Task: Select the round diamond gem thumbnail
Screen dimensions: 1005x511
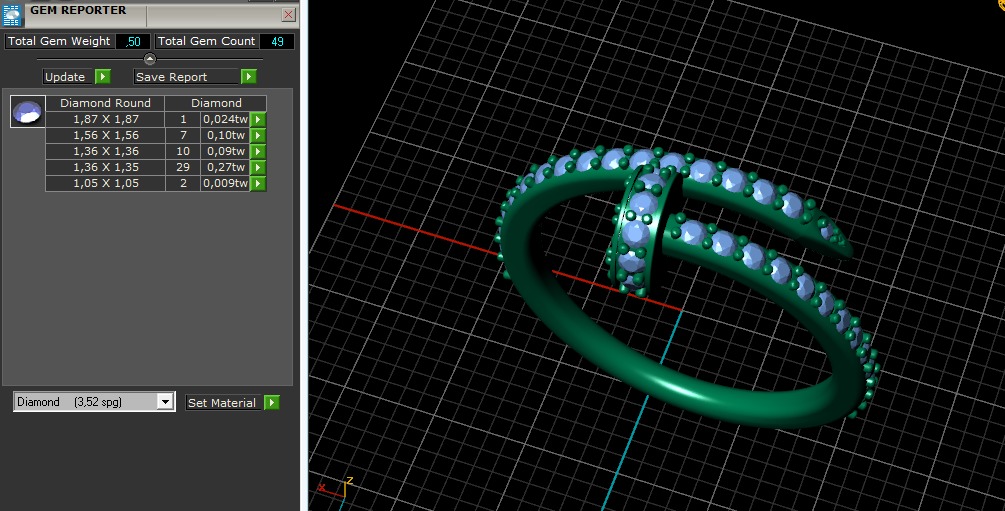Action: click(x=28, y=112)
